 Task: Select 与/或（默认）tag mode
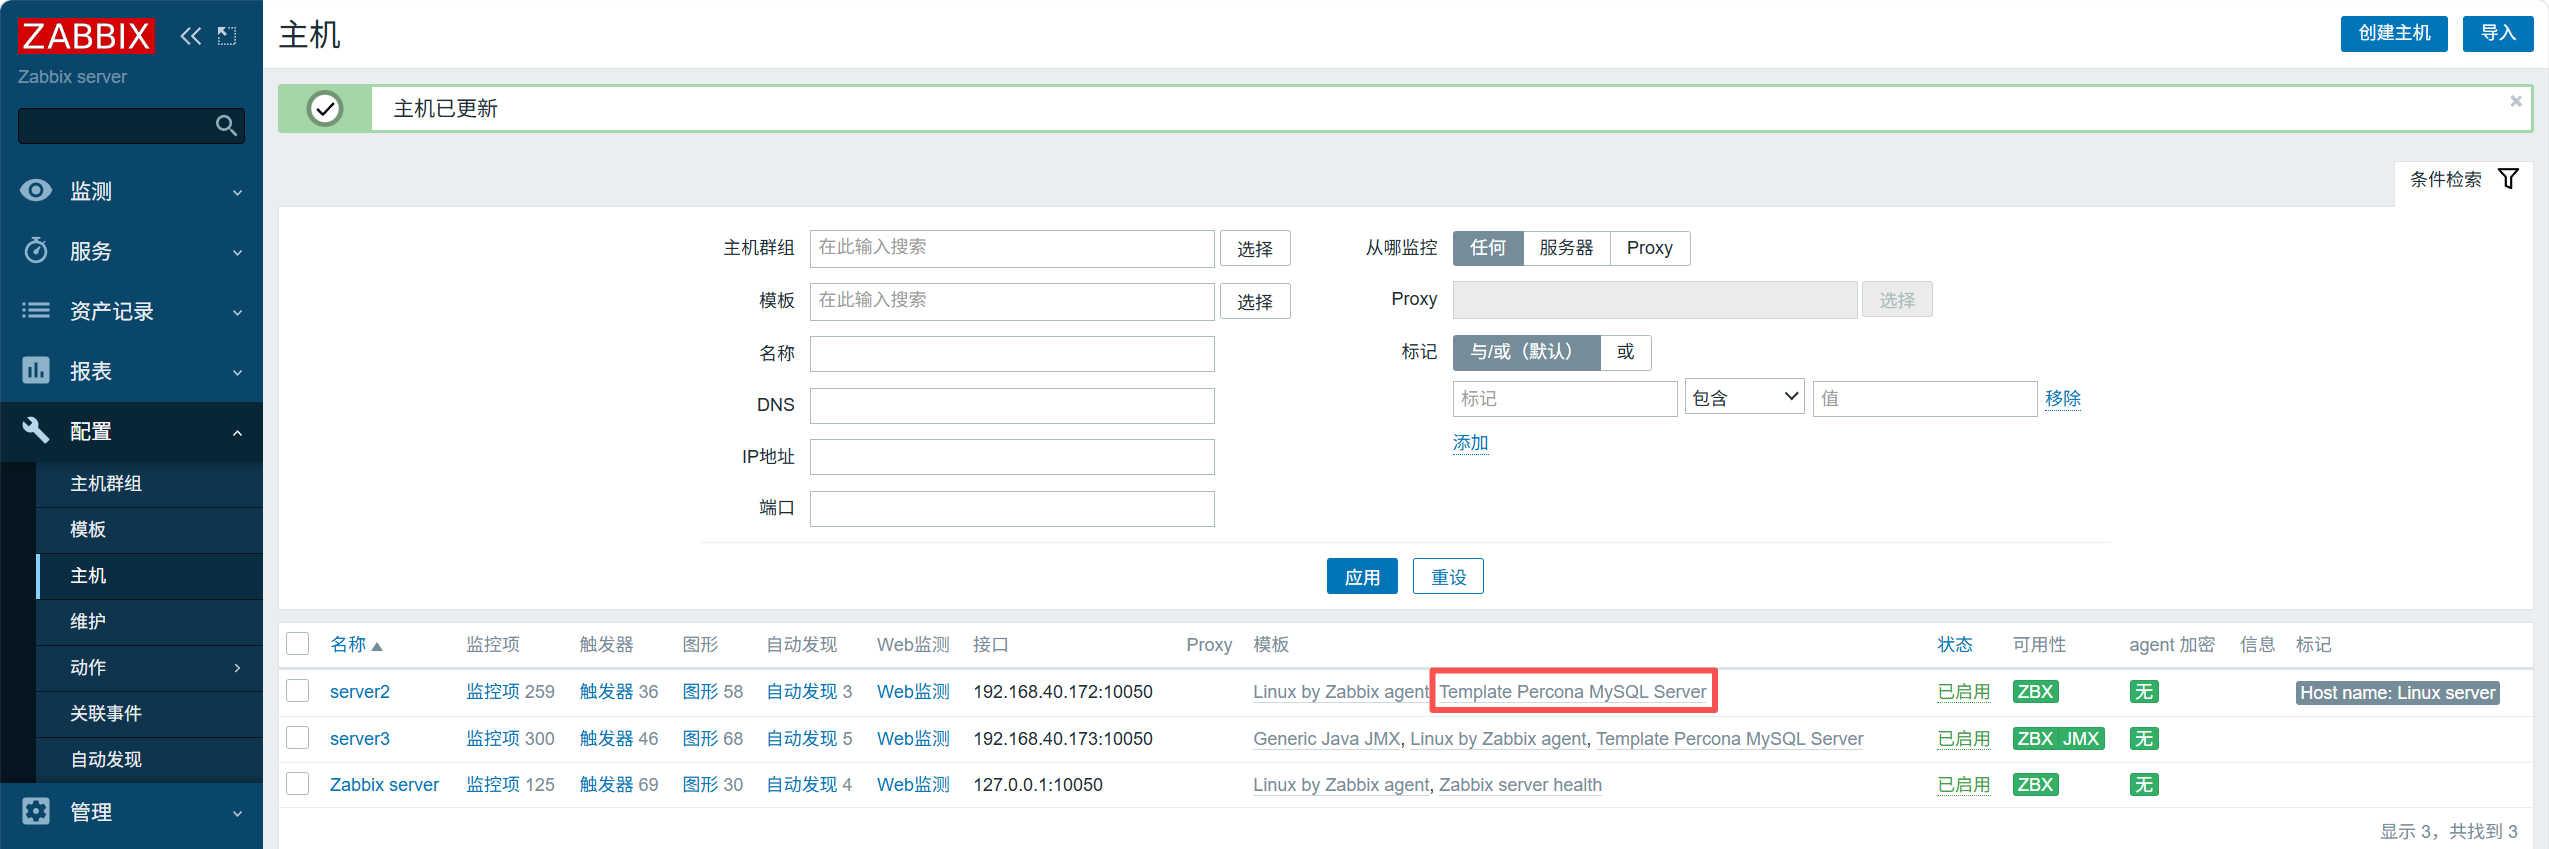coord(1526,352)
